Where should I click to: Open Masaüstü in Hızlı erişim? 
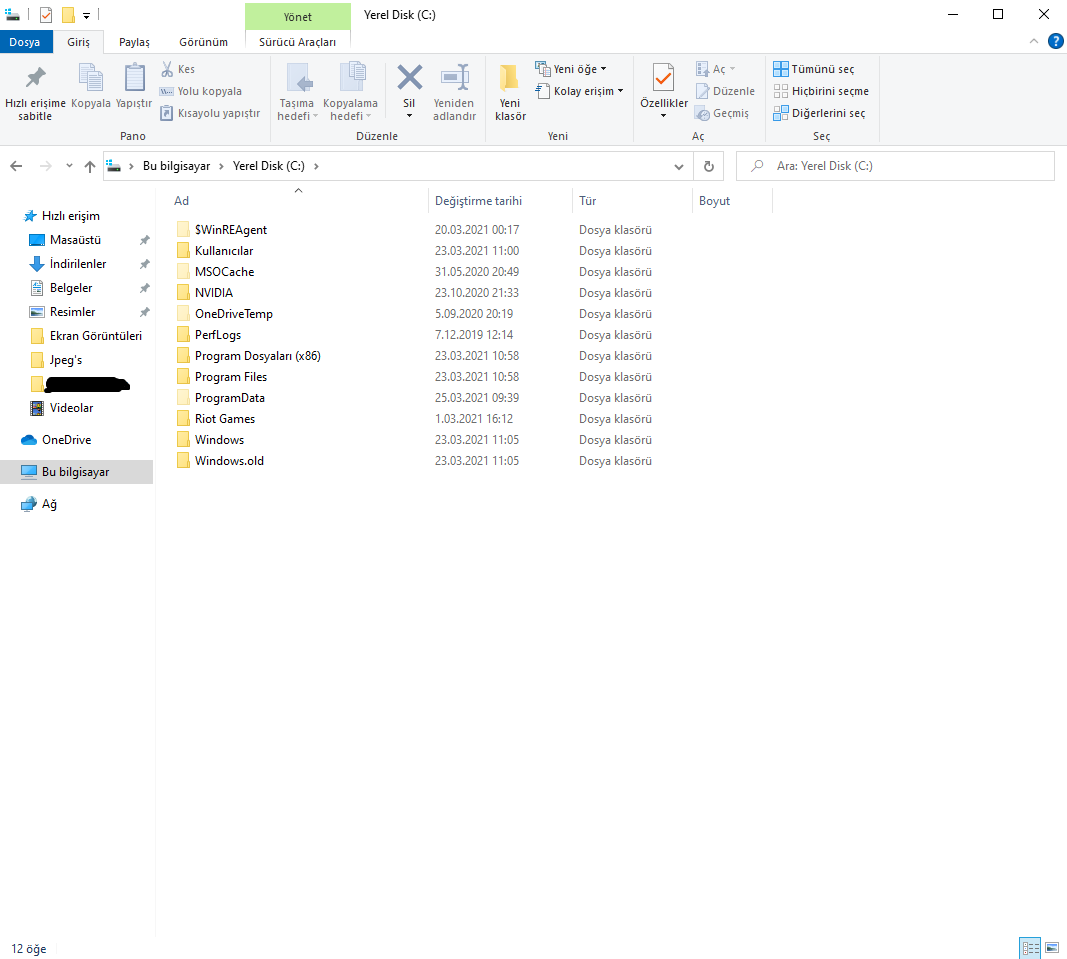[x=75, y=240]
